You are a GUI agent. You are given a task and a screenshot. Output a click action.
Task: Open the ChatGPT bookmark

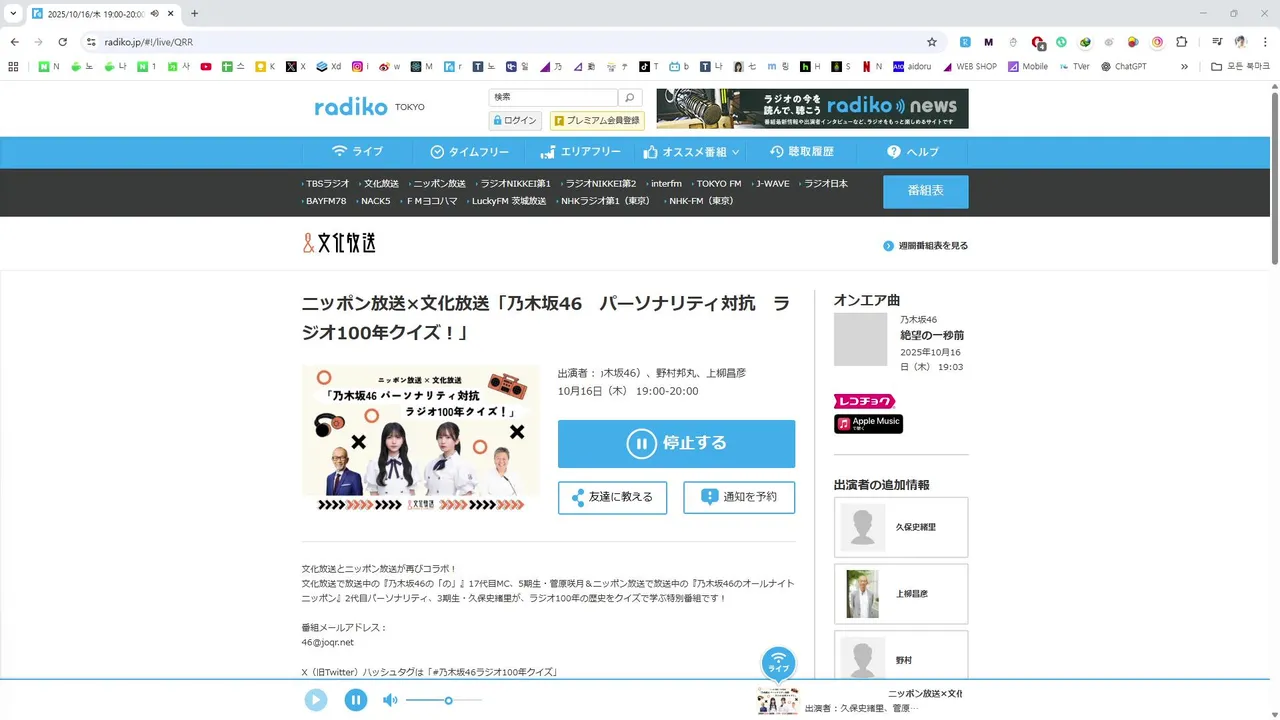1123,67
